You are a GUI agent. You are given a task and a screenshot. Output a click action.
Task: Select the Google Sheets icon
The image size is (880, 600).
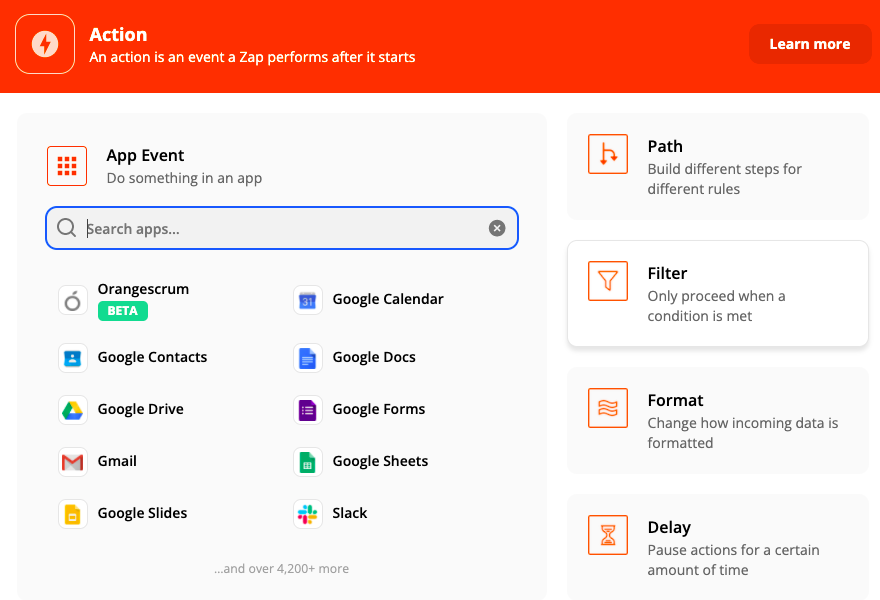pyautogui.click(x=308, y=462)
